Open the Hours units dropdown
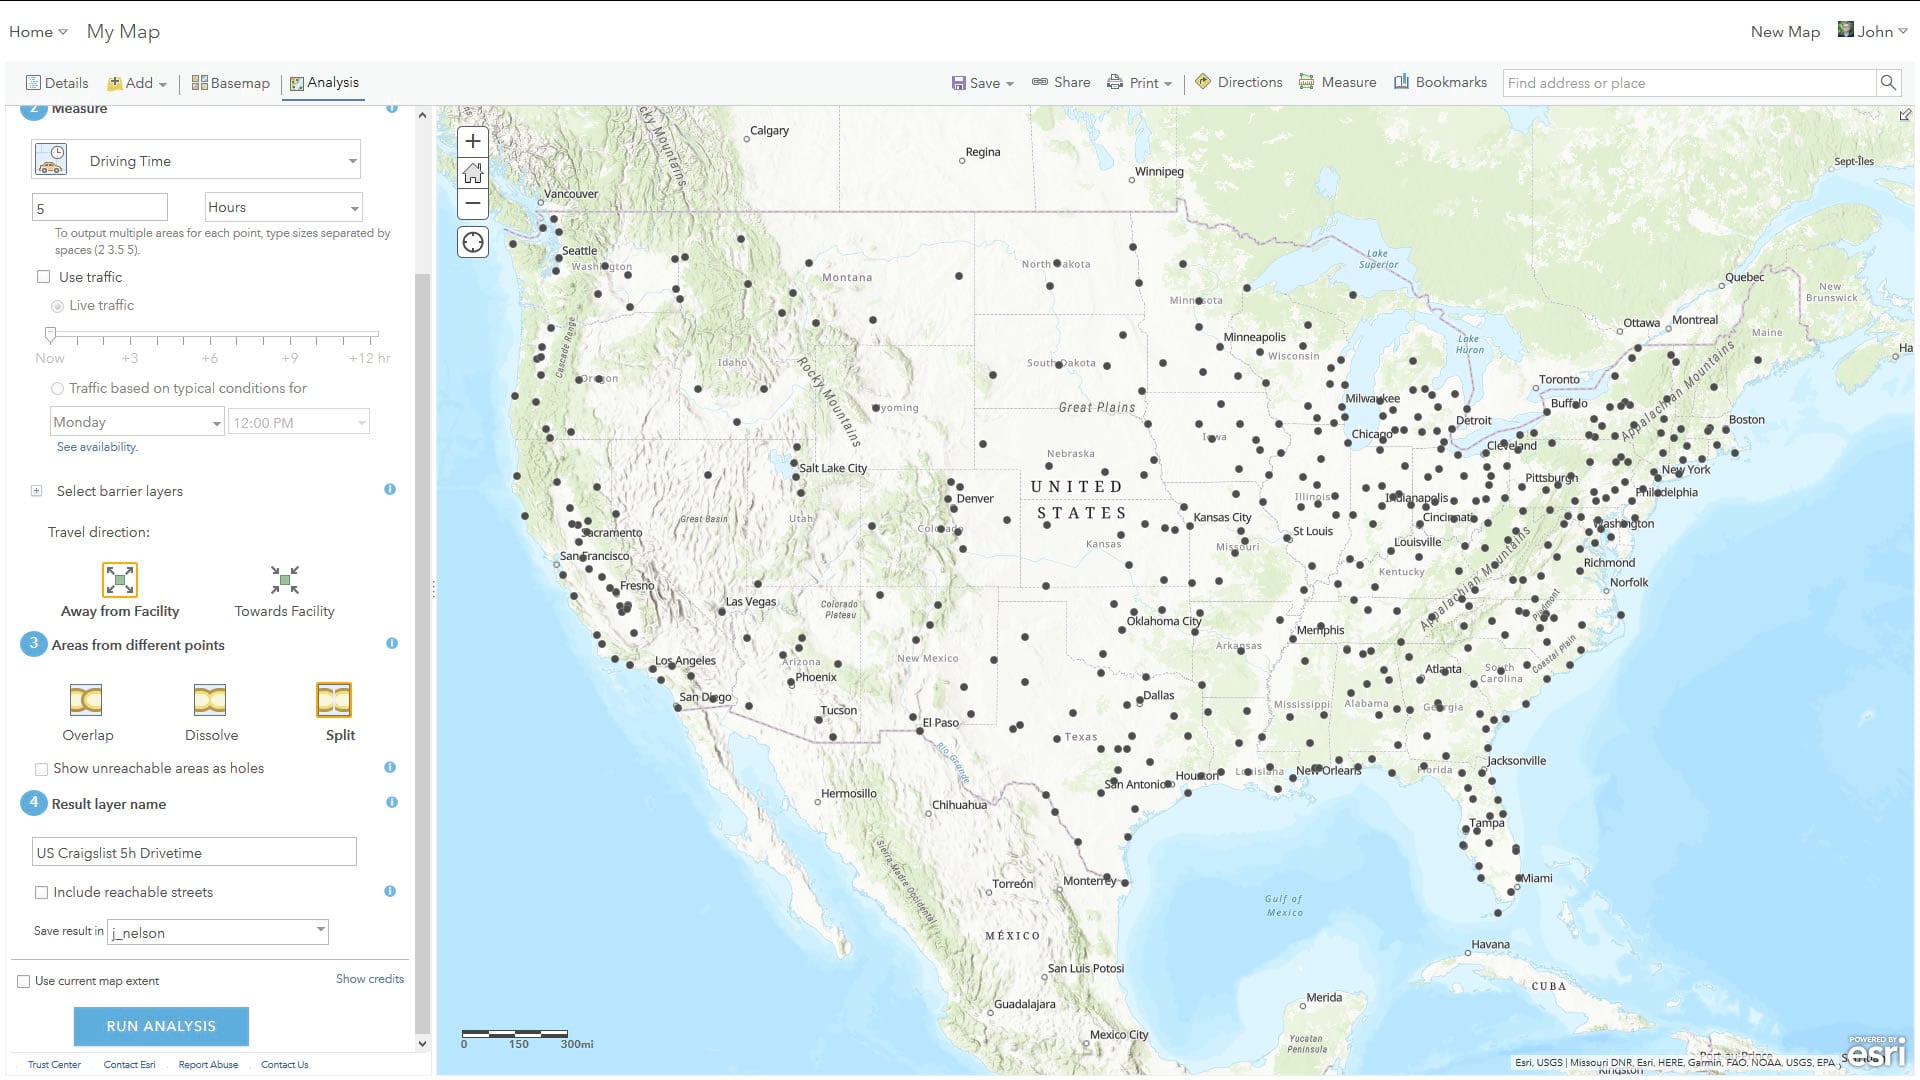Viewport: 1920px width, 1080px height. (283, 208)
